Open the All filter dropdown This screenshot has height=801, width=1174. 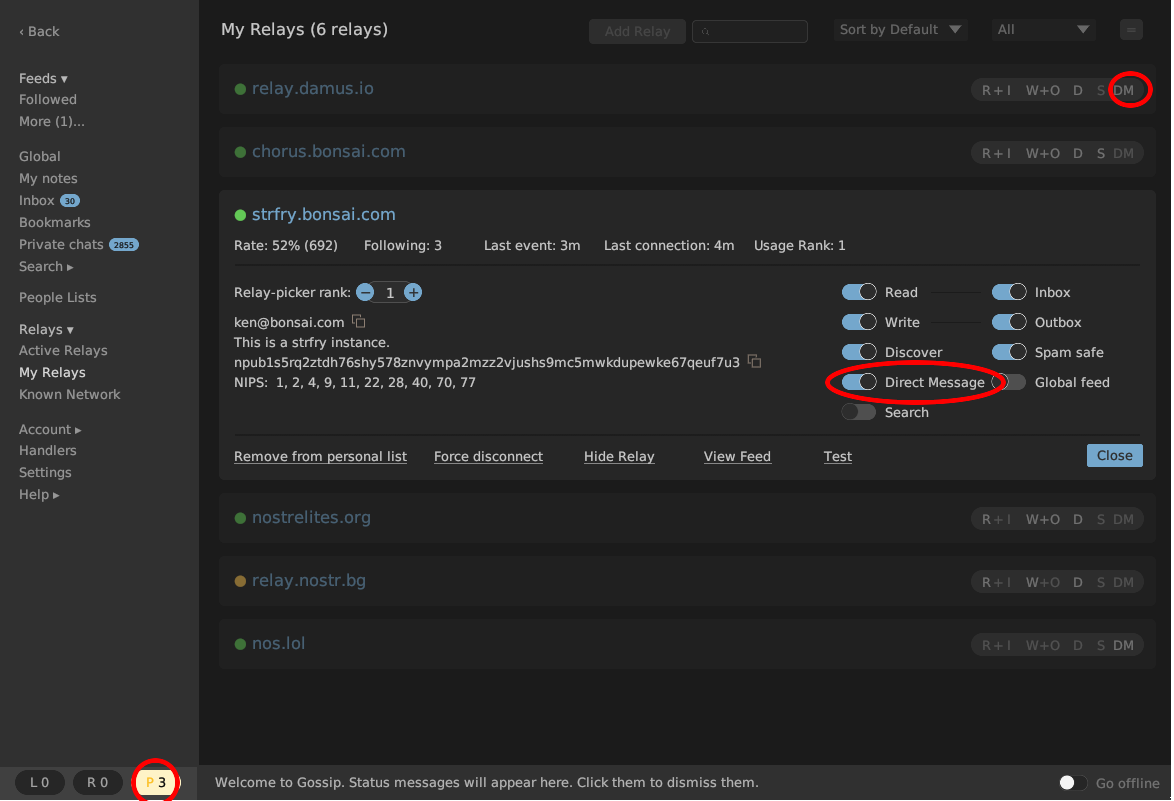tap(1043, 30)
